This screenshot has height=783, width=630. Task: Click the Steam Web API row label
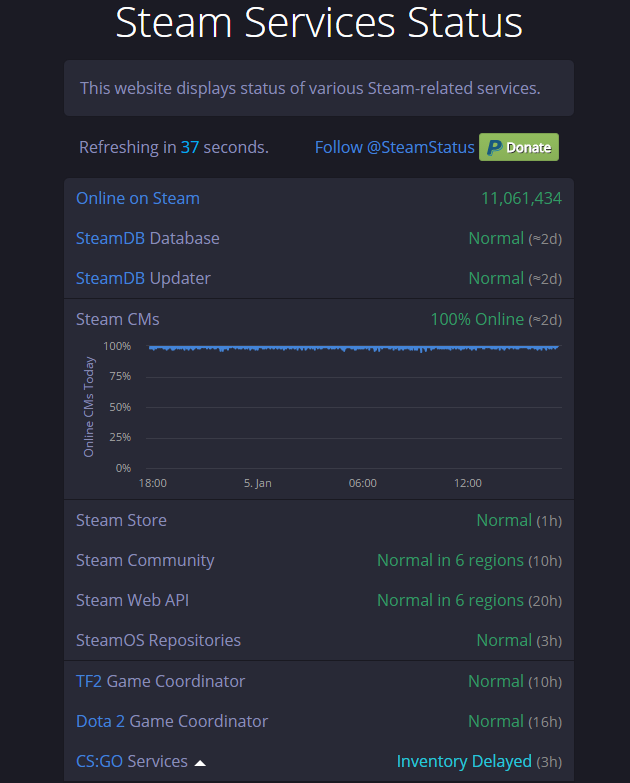132,600
